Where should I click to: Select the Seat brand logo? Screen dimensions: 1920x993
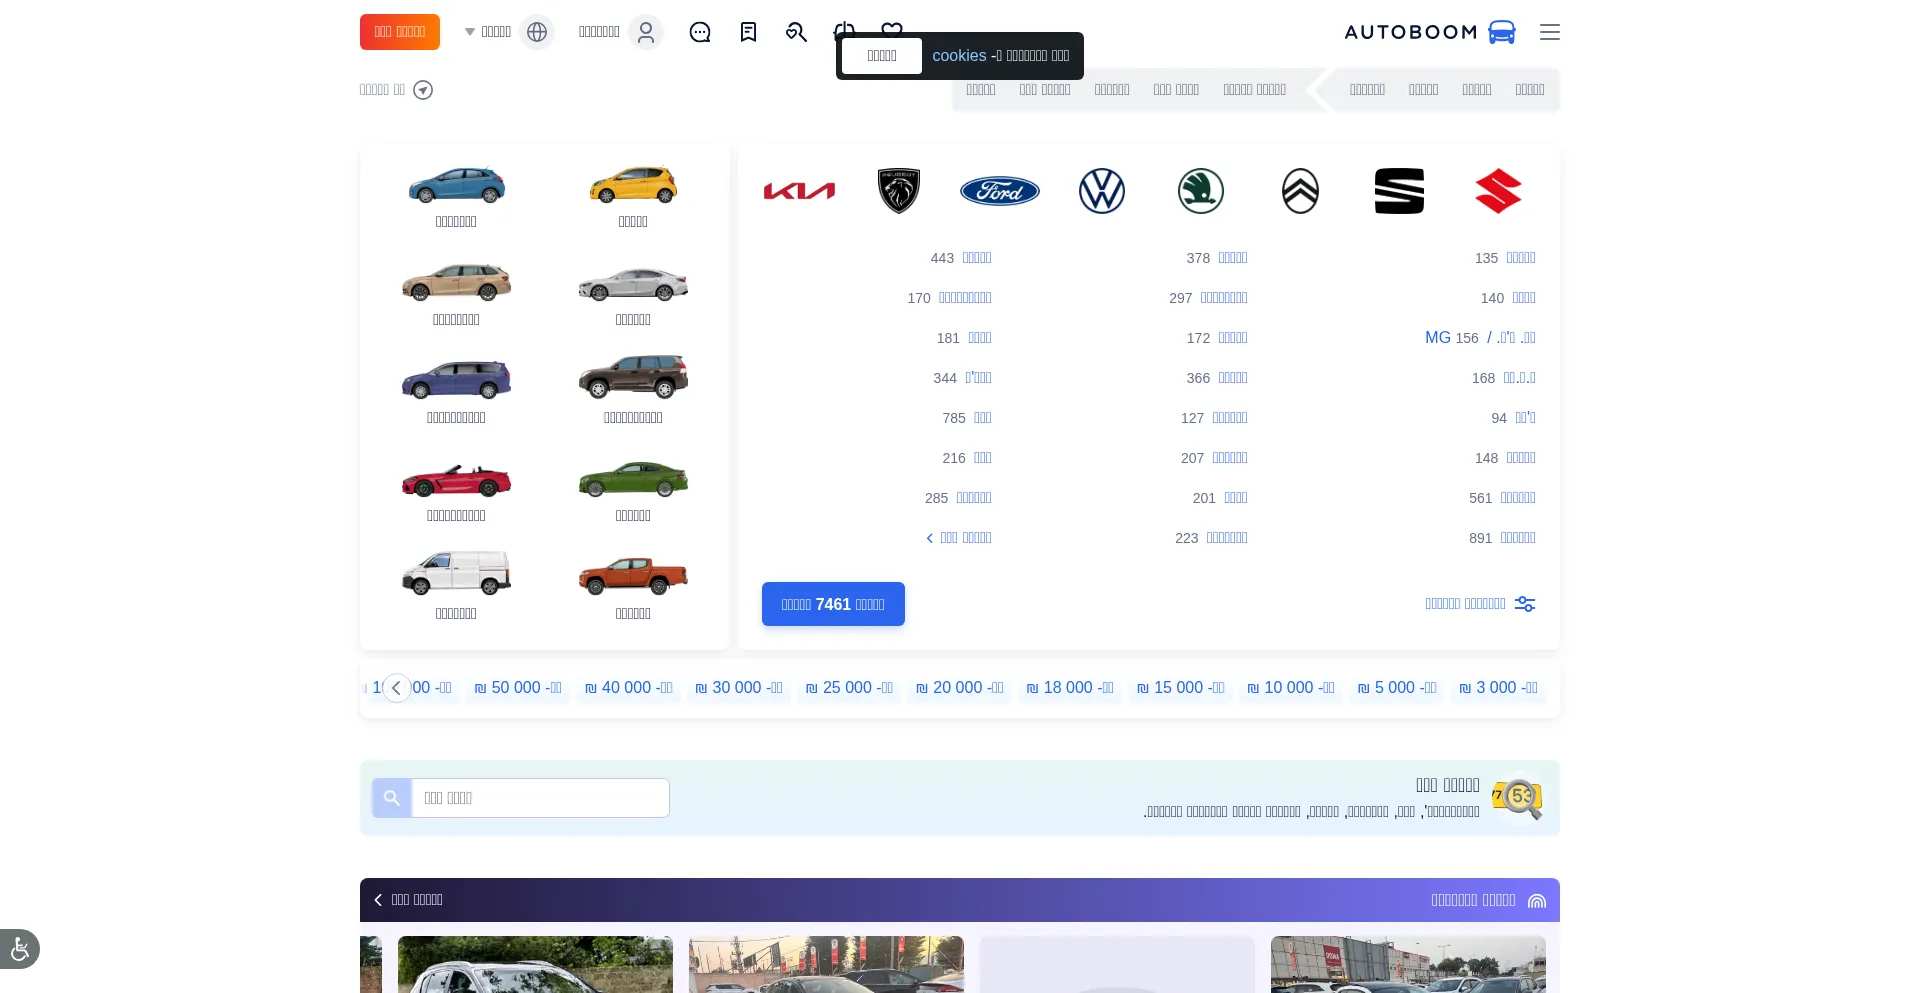point(1399,191)
